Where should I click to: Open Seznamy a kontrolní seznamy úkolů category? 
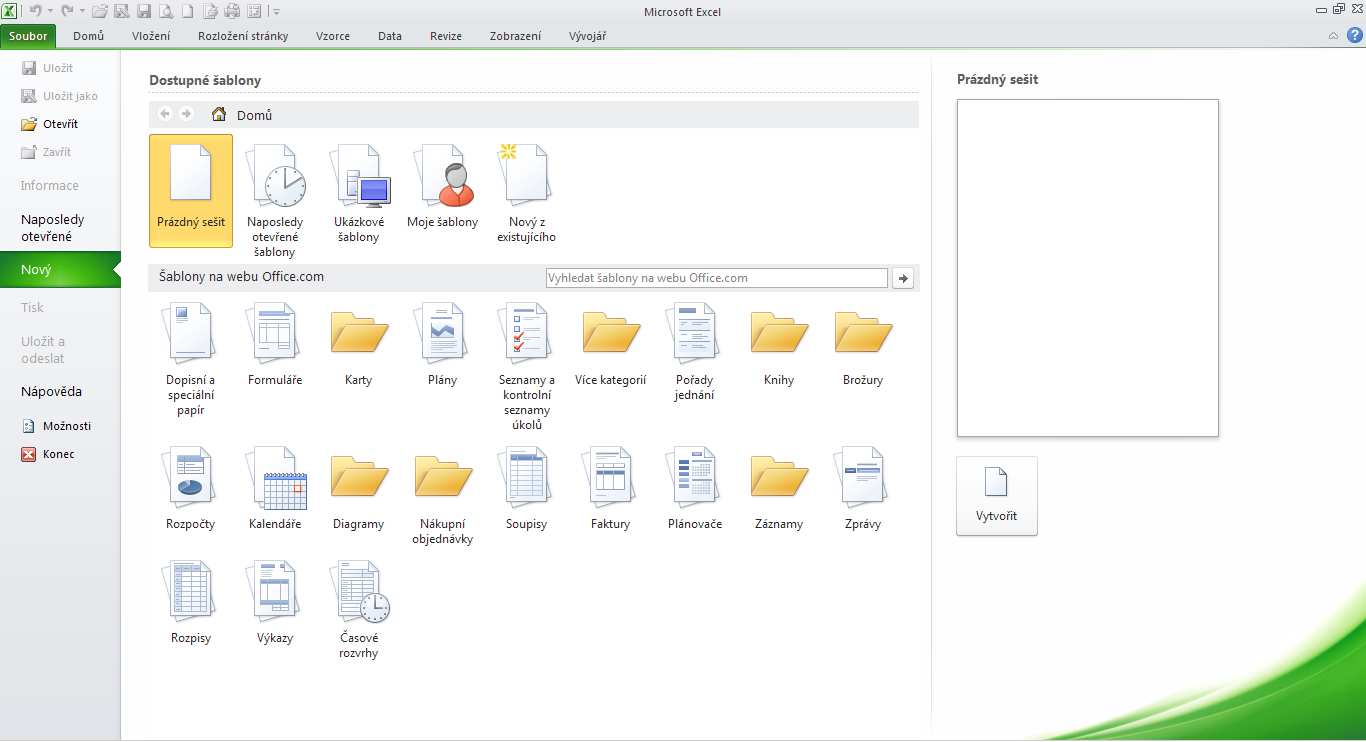527,367
